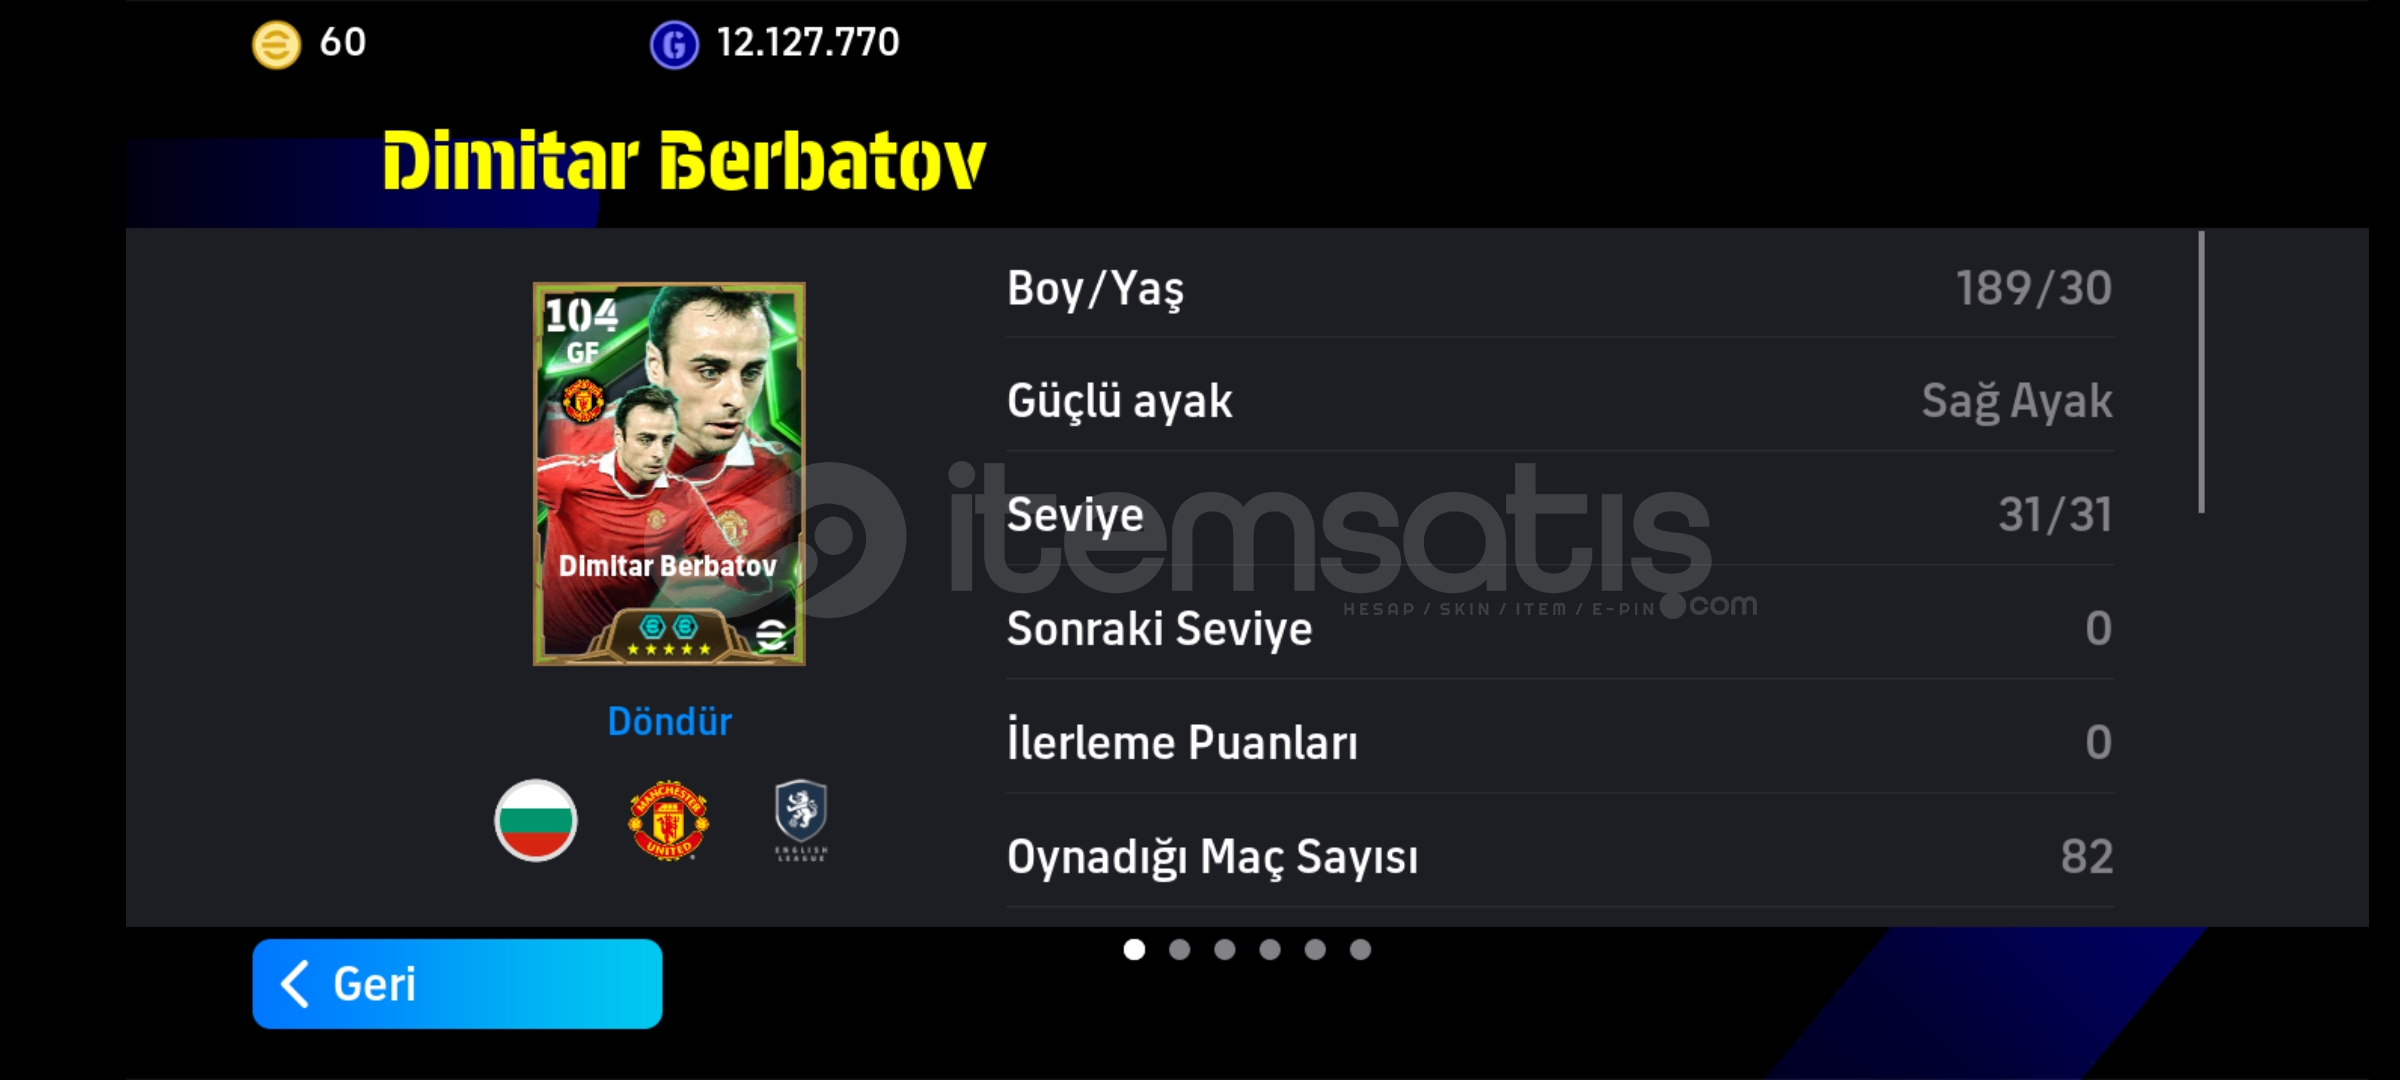Switch to the third page dot
The image size is (2400, 1080).
coord(1224,949)
